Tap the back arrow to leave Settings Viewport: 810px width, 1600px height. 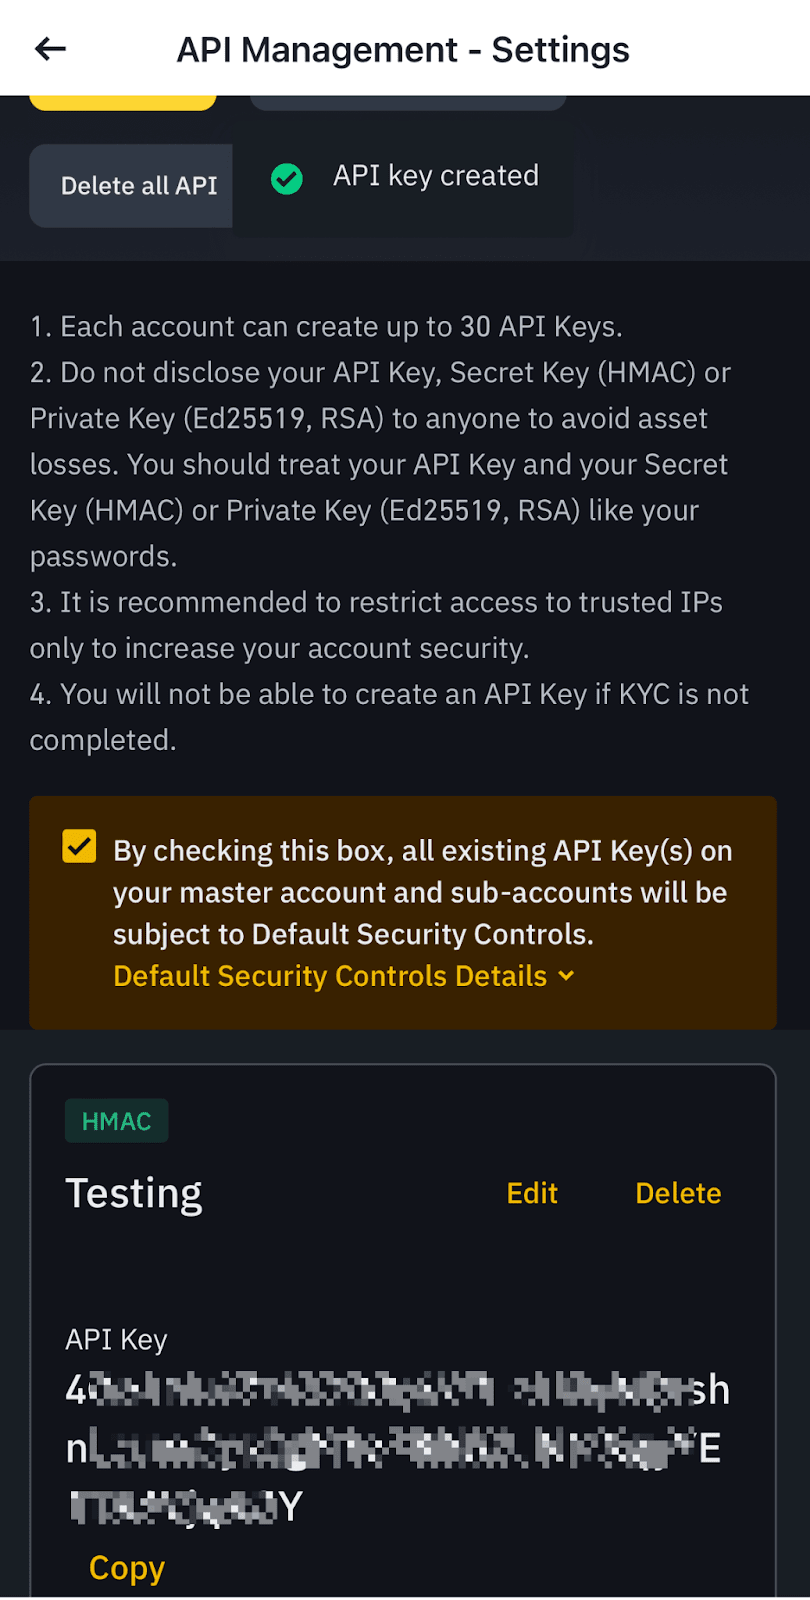[x=49, y=48]
